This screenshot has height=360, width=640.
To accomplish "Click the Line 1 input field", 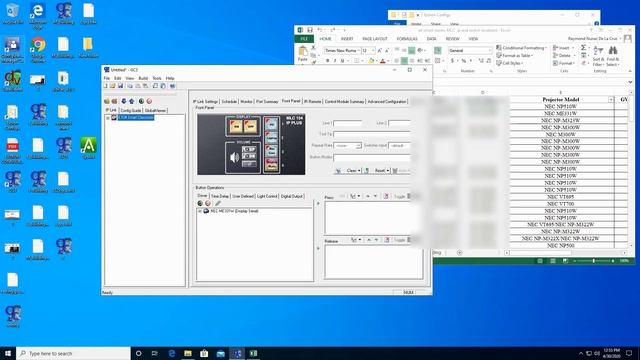I will point(348,123).
